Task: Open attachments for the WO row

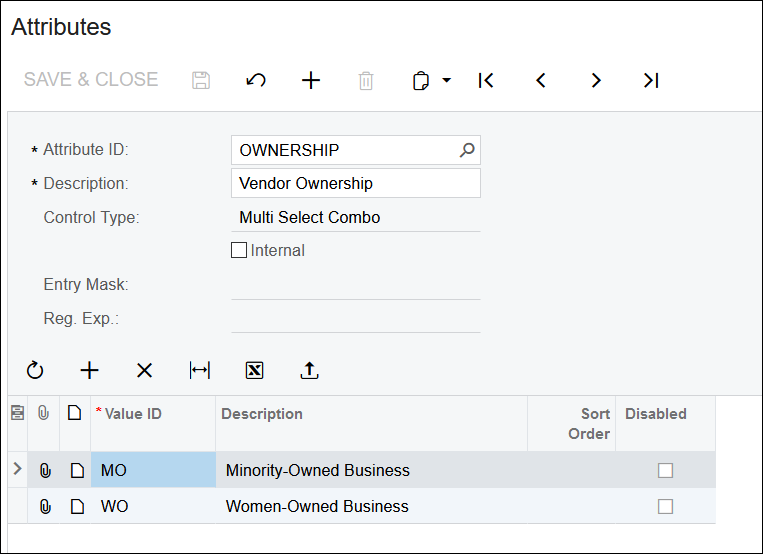Action: 45,506
